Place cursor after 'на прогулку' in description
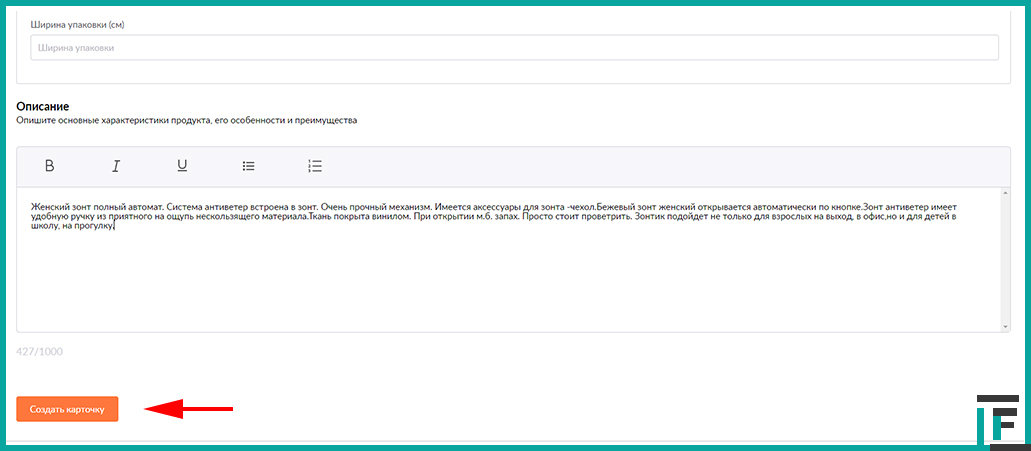1031x451 pixels. [116, 226]
